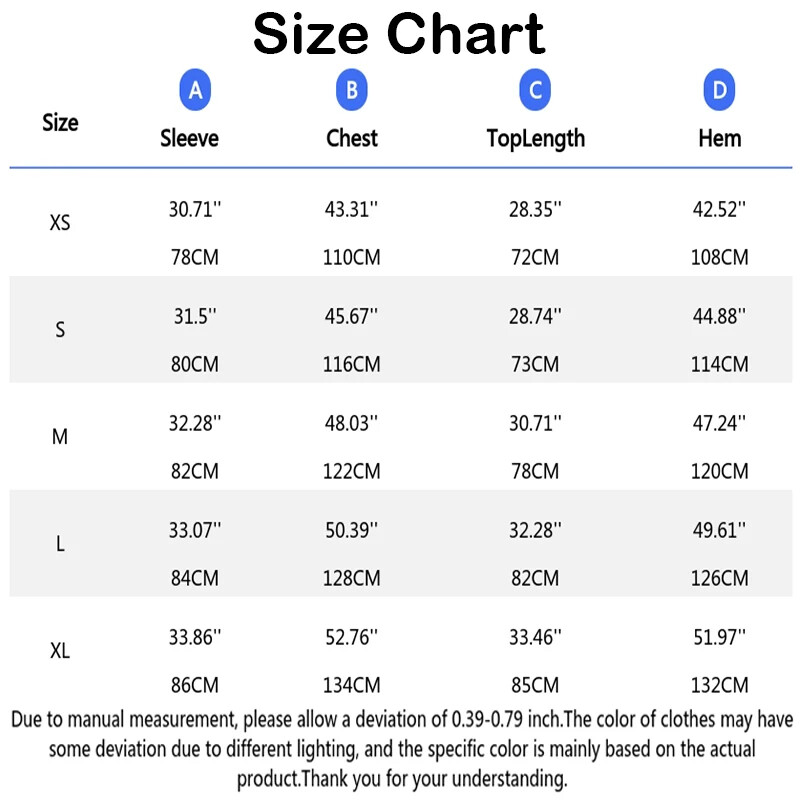Choose the M size row label
The width and height of the screenshot is (800, 800).
[x=60, y=437]
